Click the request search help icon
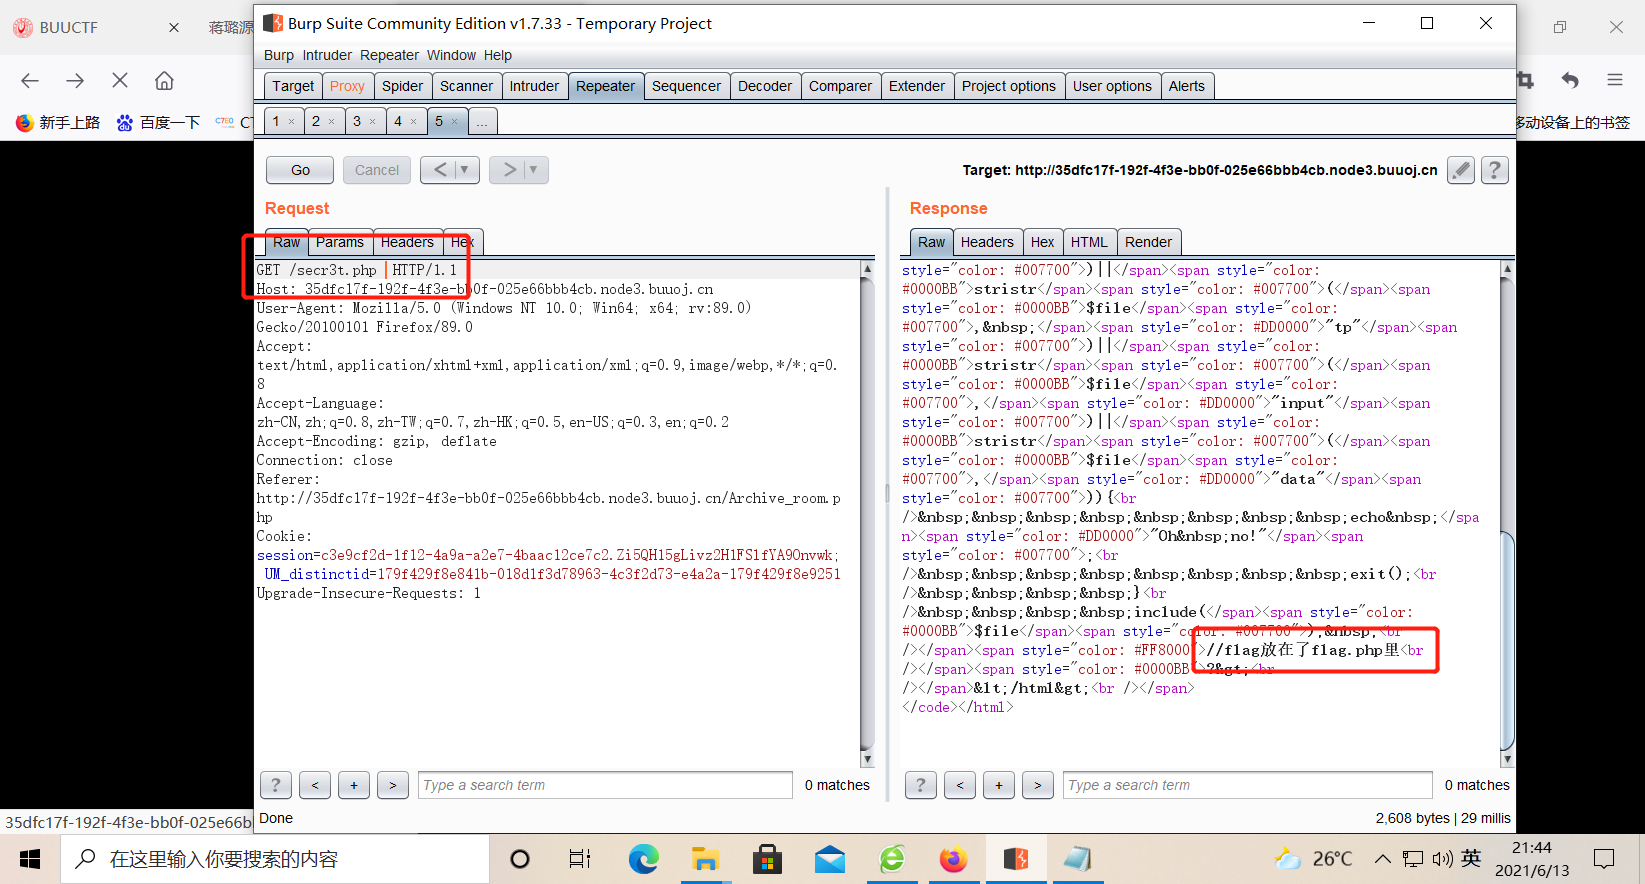This screenshot has height=884, width=1645. pyautogui.click(x=276, y=785)
